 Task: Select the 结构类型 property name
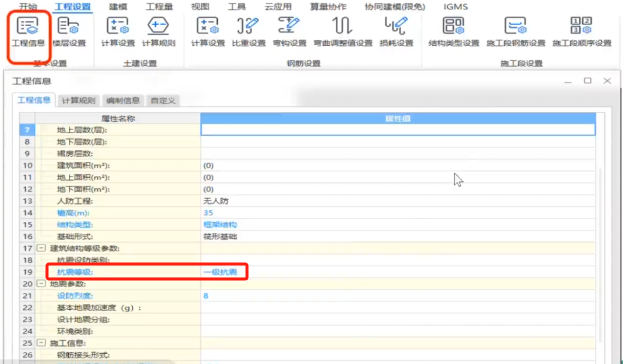[x=75, y=225]
